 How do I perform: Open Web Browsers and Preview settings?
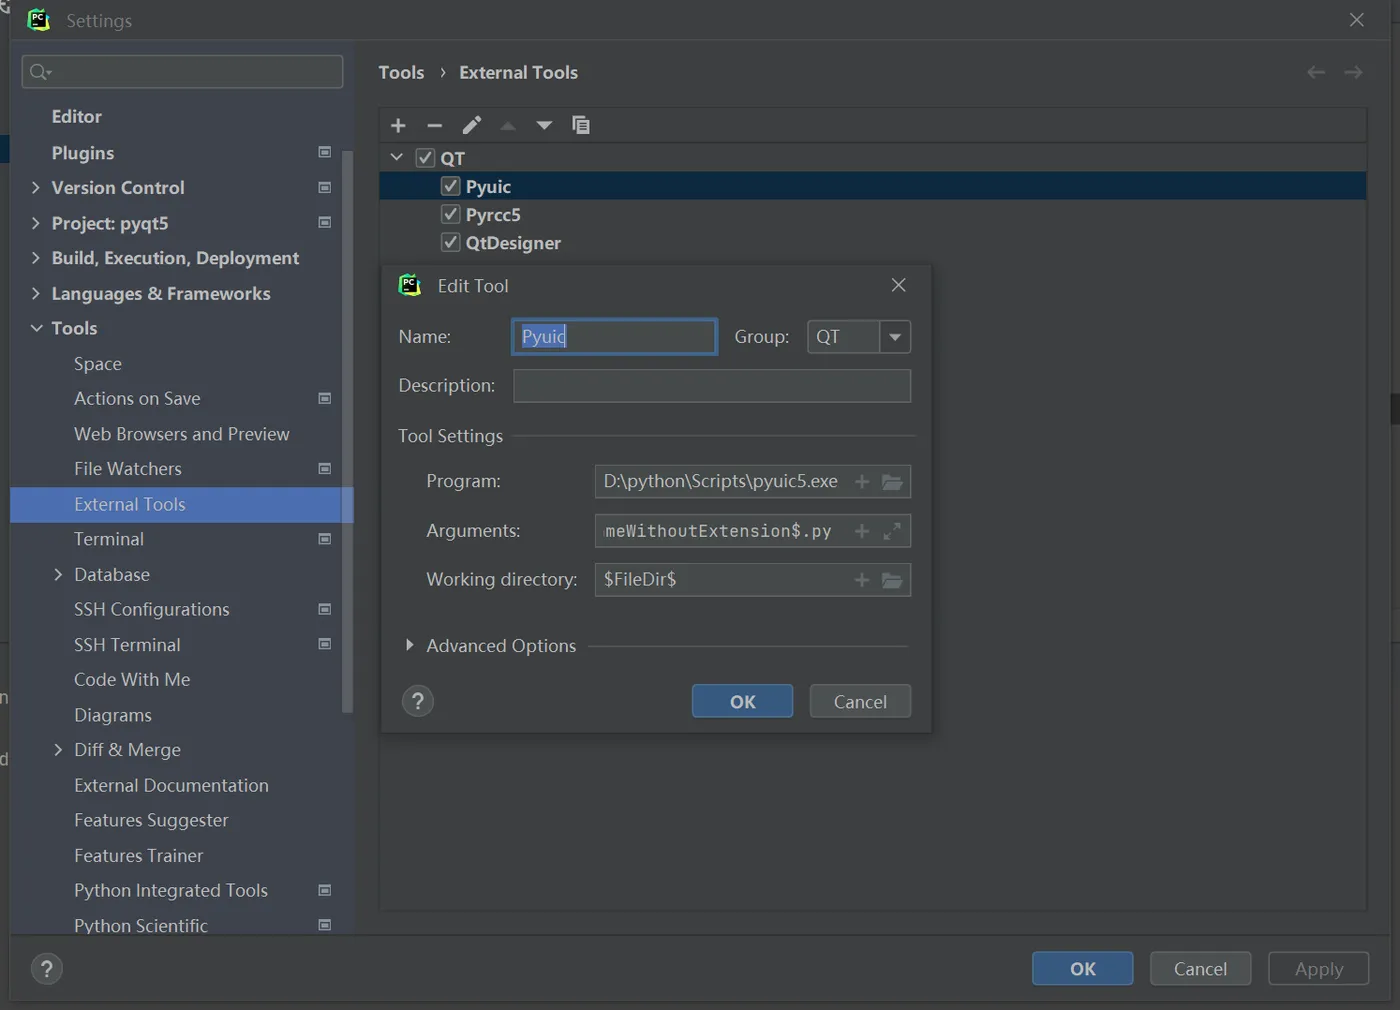[x=182, y=434]
